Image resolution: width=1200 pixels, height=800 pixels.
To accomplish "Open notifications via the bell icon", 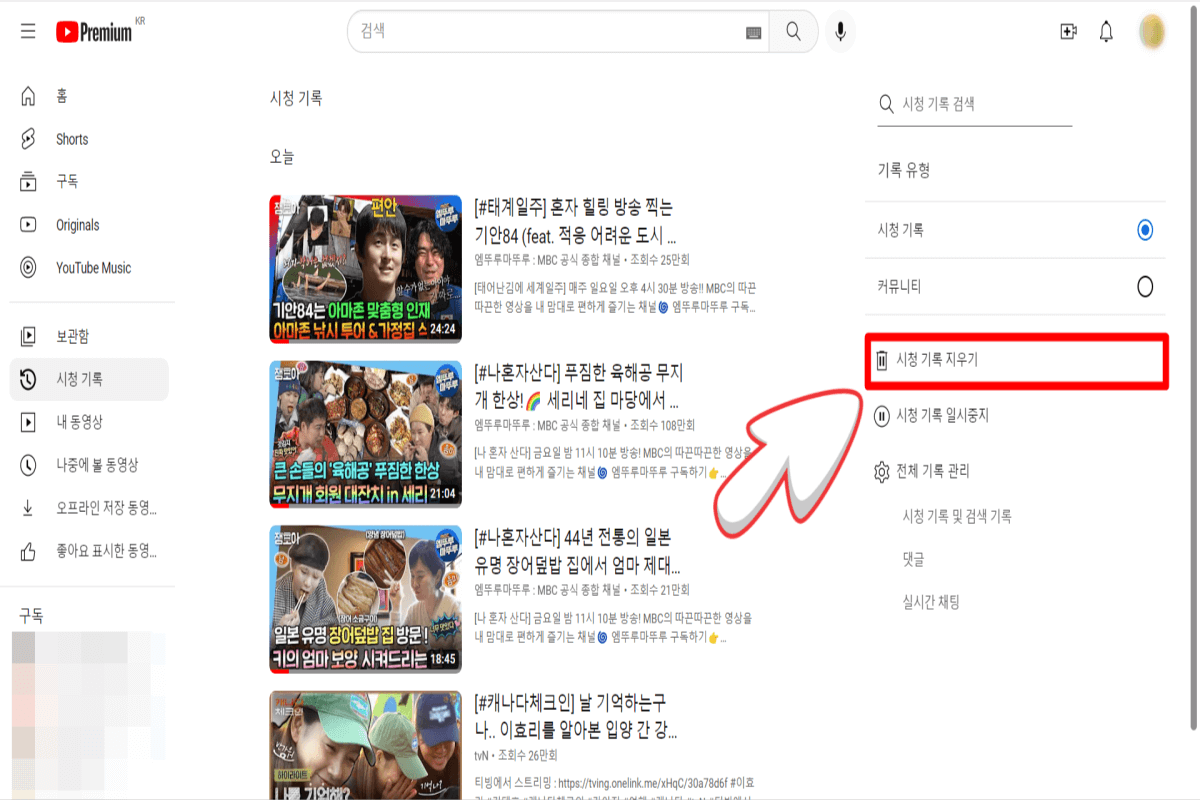I will pos(1106,31).
